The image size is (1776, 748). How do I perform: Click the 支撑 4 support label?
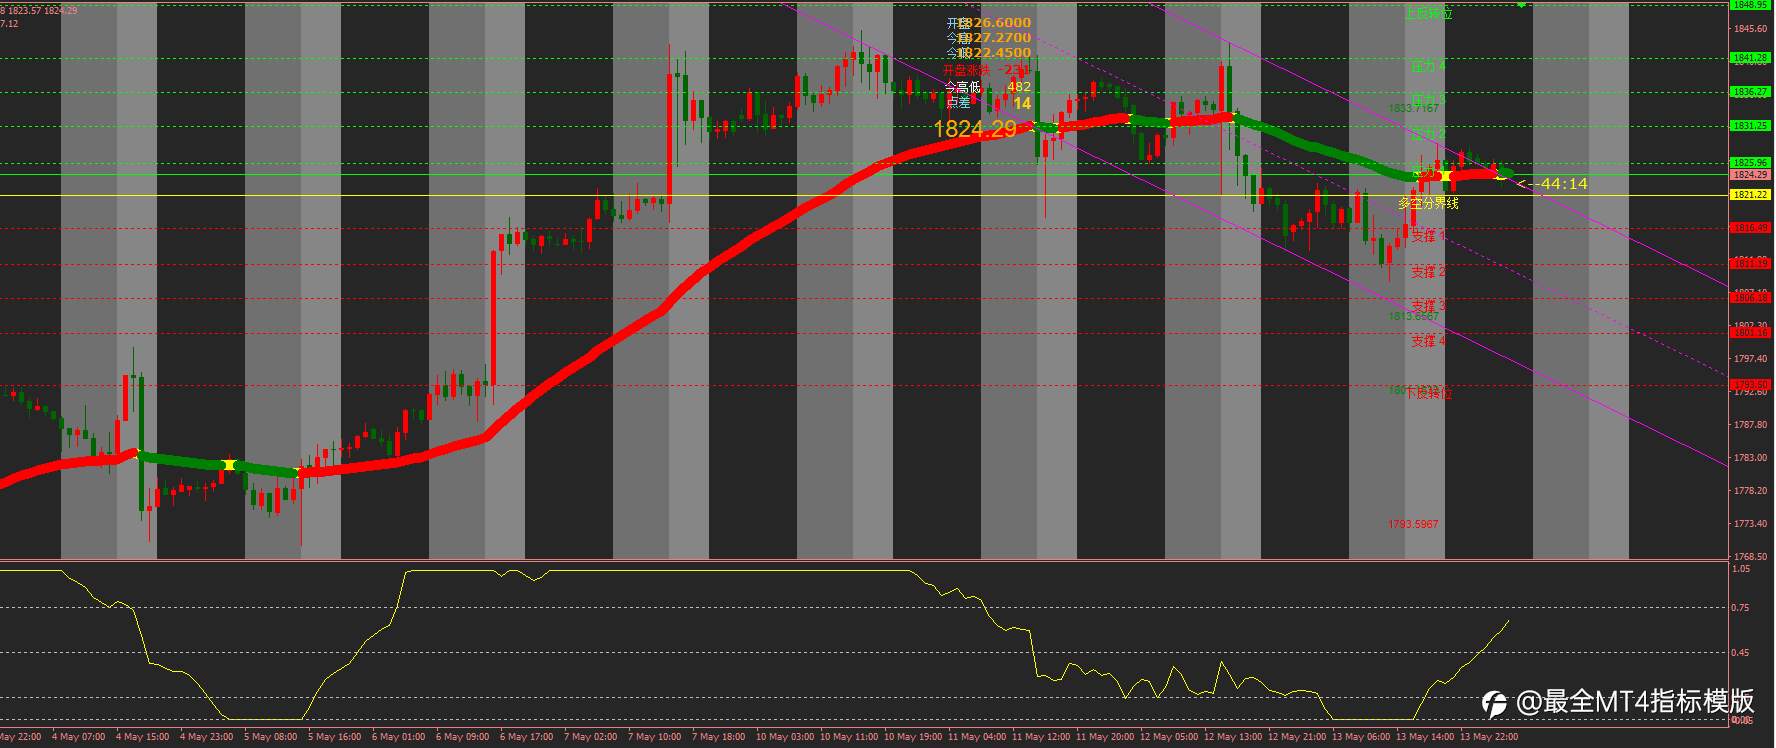[1428, 341]
